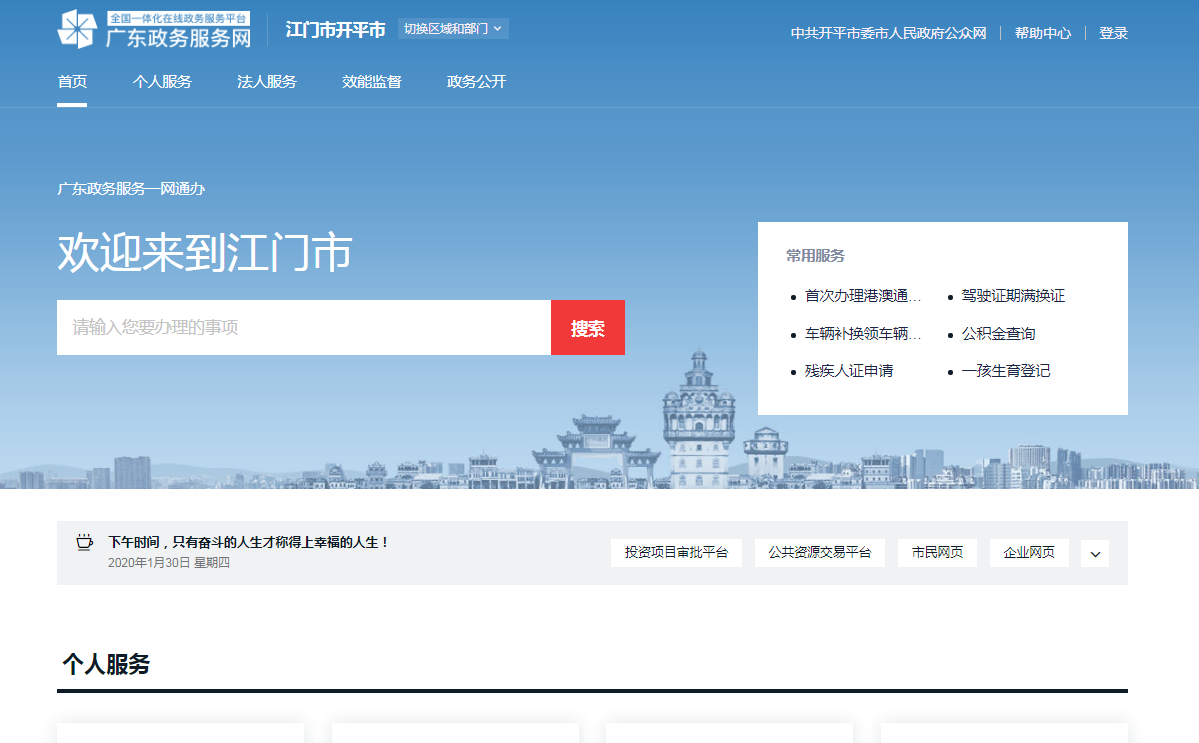Open the 政务公开 tab

(477, 82)
